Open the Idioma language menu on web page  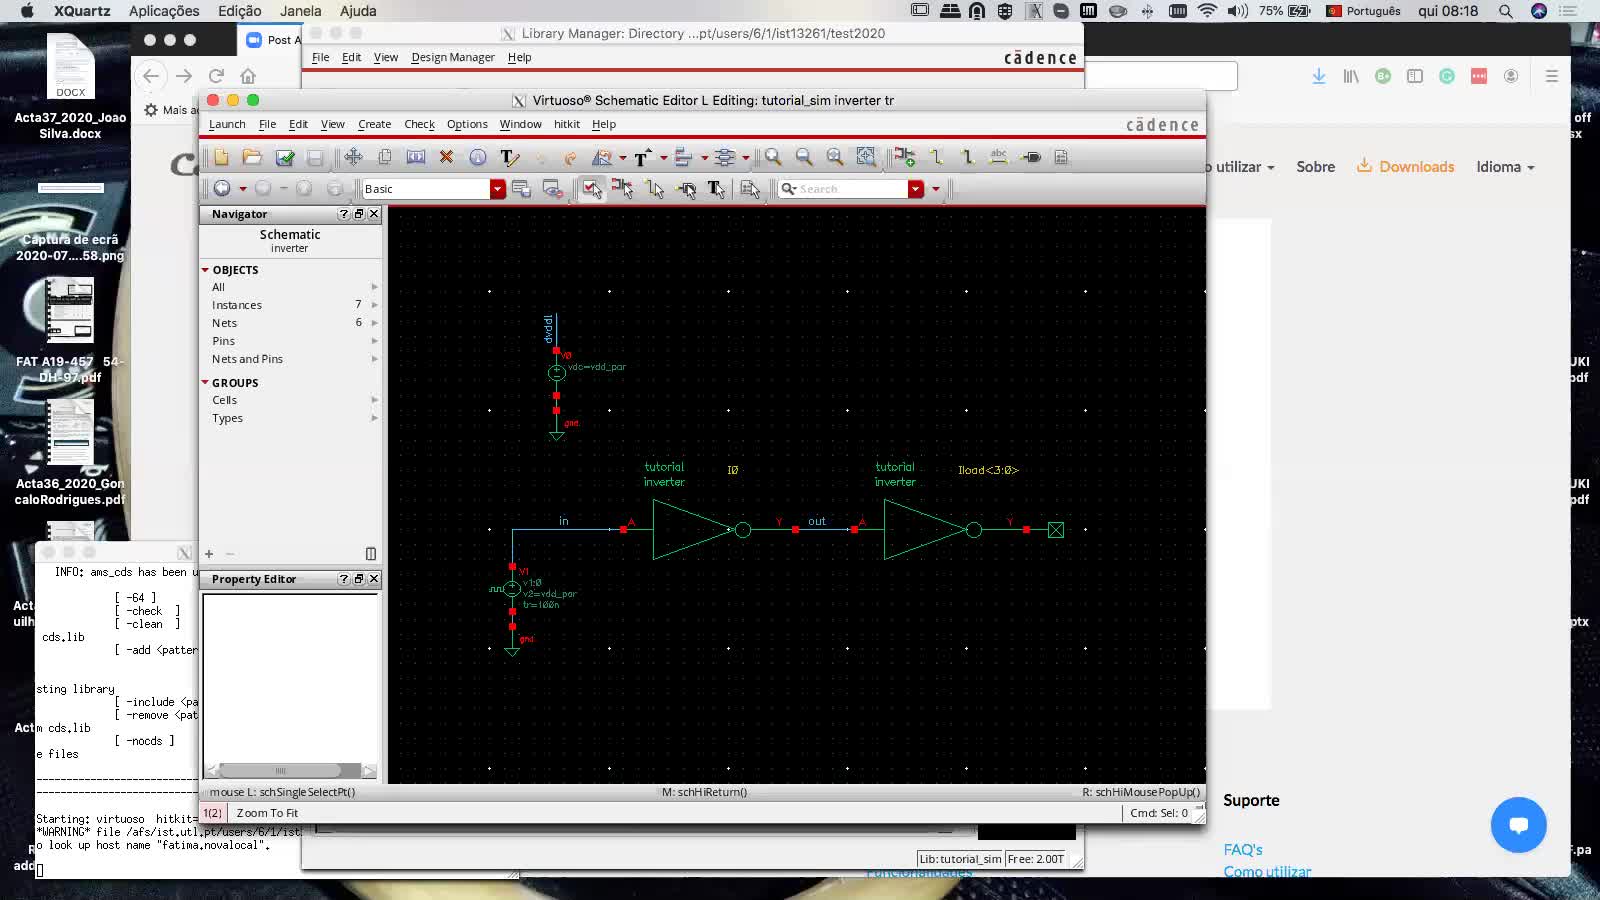coord(1505,167)
